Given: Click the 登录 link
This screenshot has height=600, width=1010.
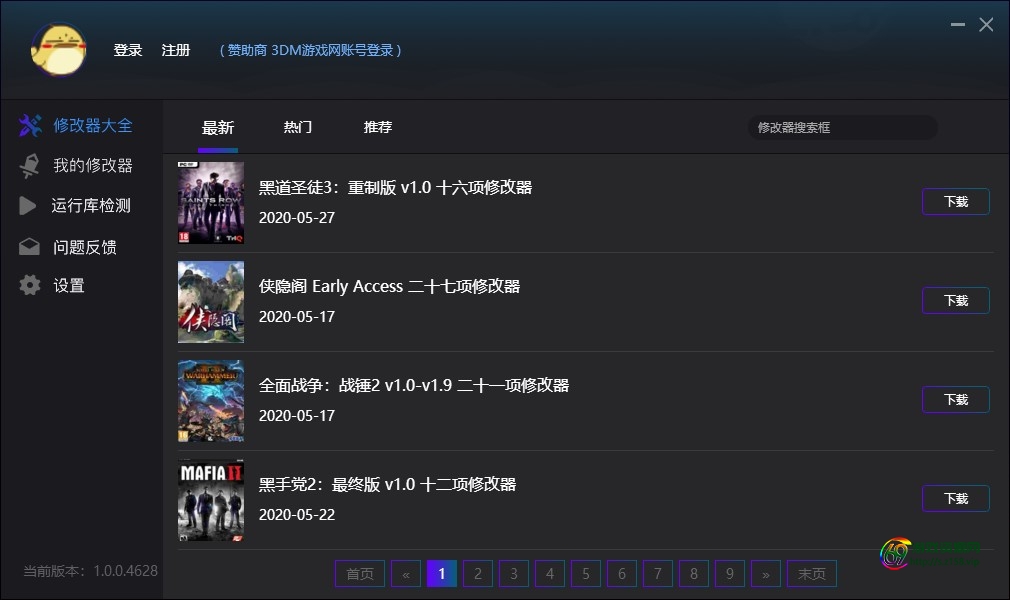Looking at the screenshot, I should tap(128, 50).
